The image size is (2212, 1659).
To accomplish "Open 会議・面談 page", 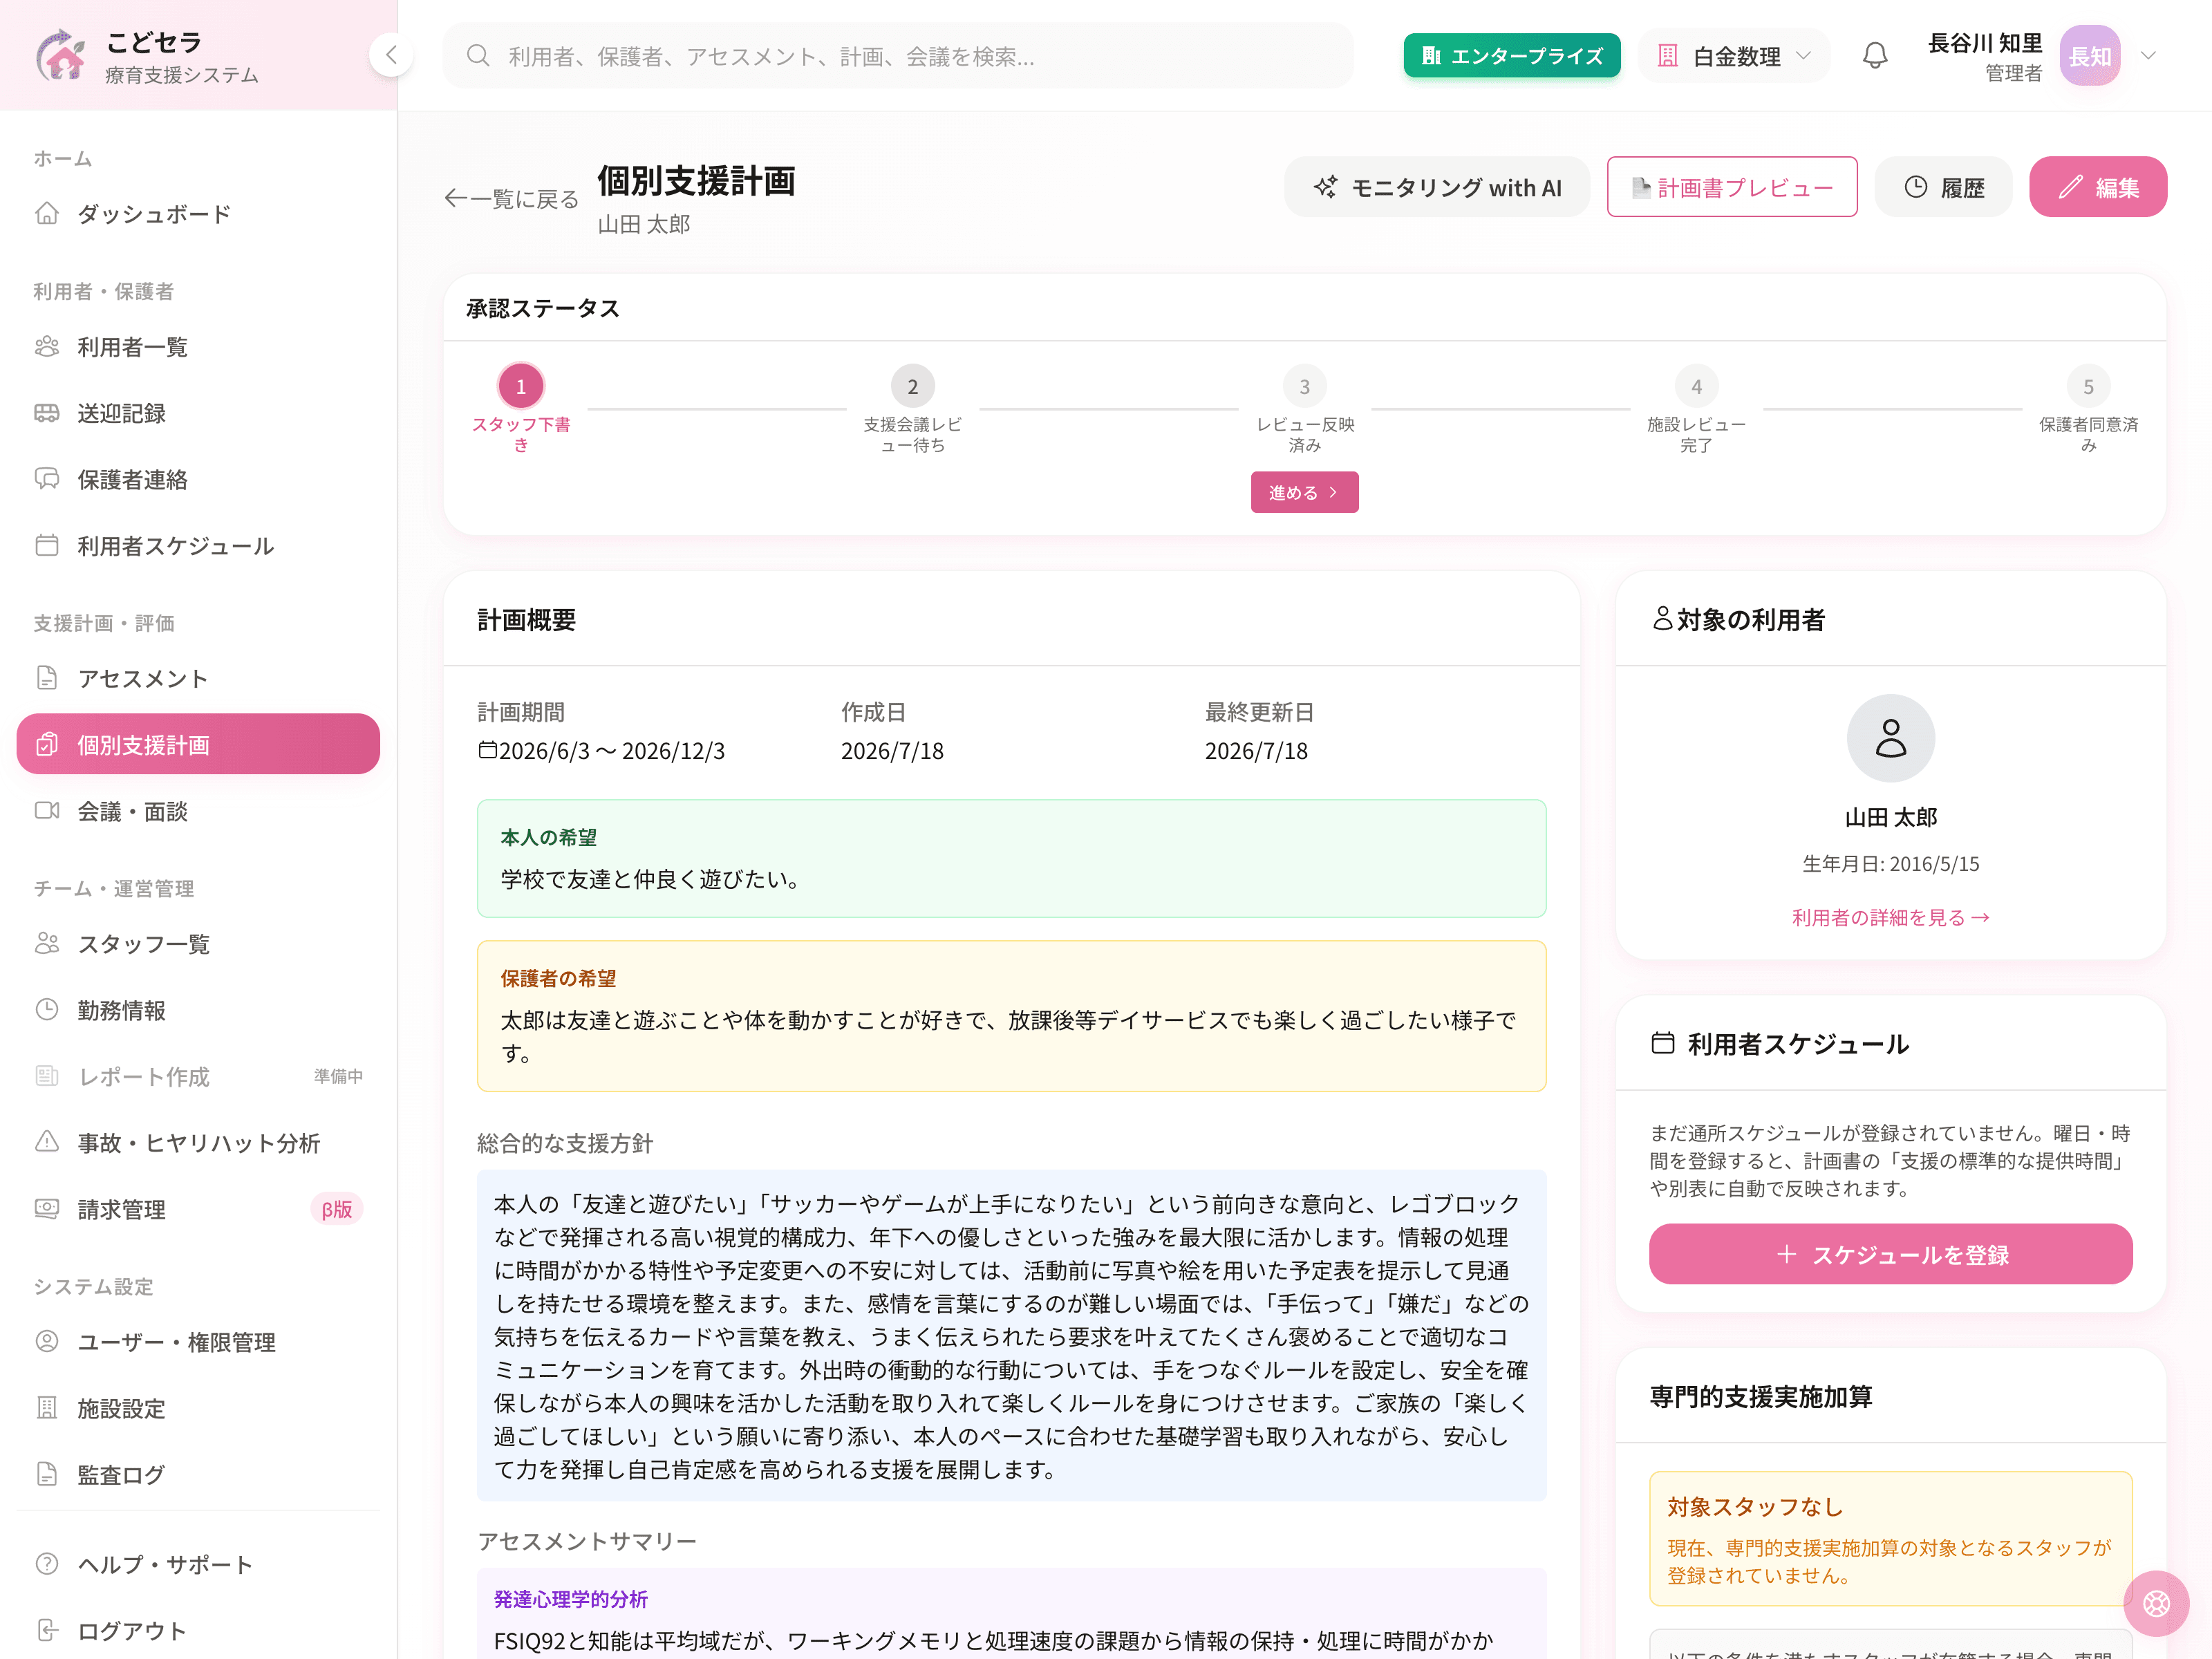I will (x=198, y=811).
